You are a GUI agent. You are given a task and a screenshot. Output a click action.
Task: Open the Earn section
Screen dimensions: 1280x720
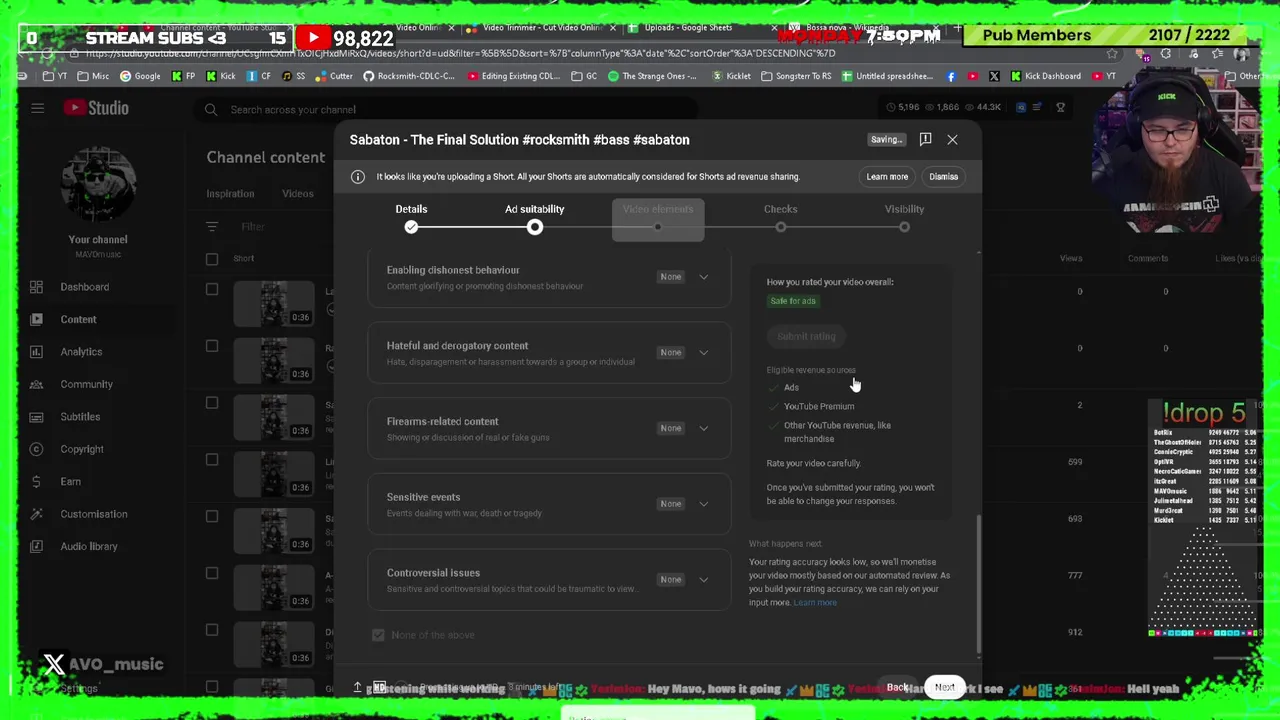70,481
